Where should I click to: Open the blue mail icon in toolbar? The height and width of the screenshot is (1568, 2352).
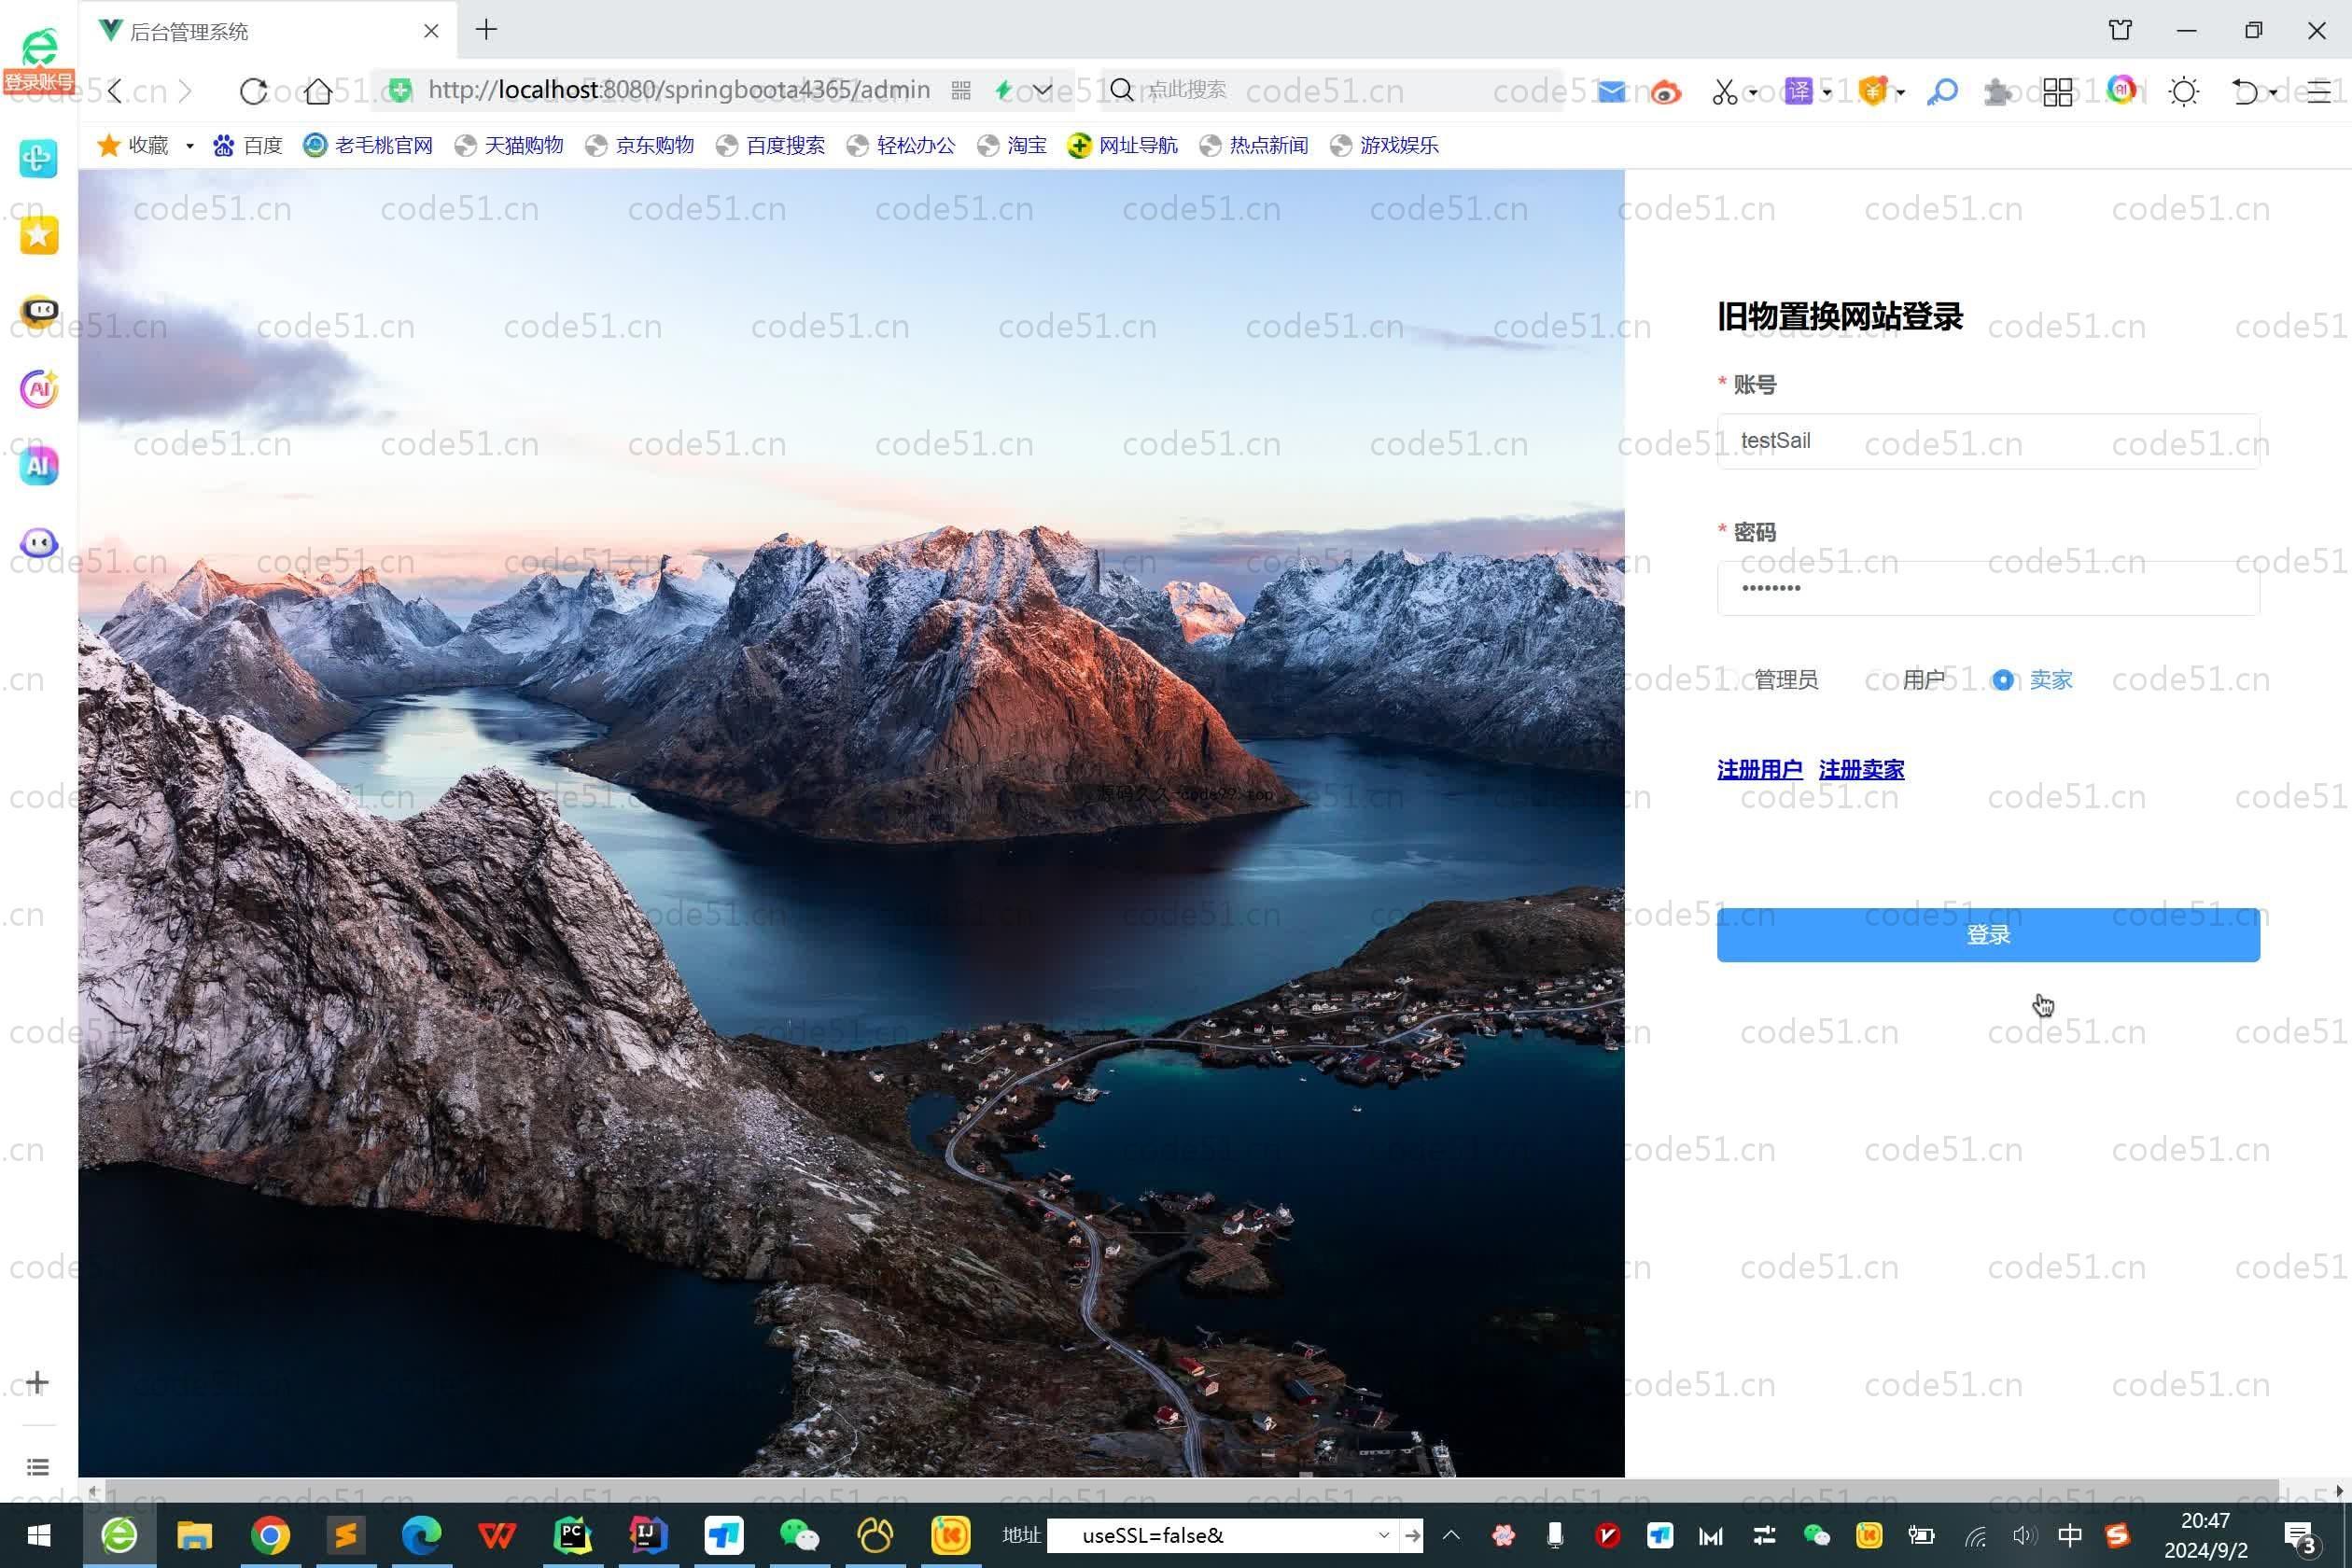pos(1611,92)
